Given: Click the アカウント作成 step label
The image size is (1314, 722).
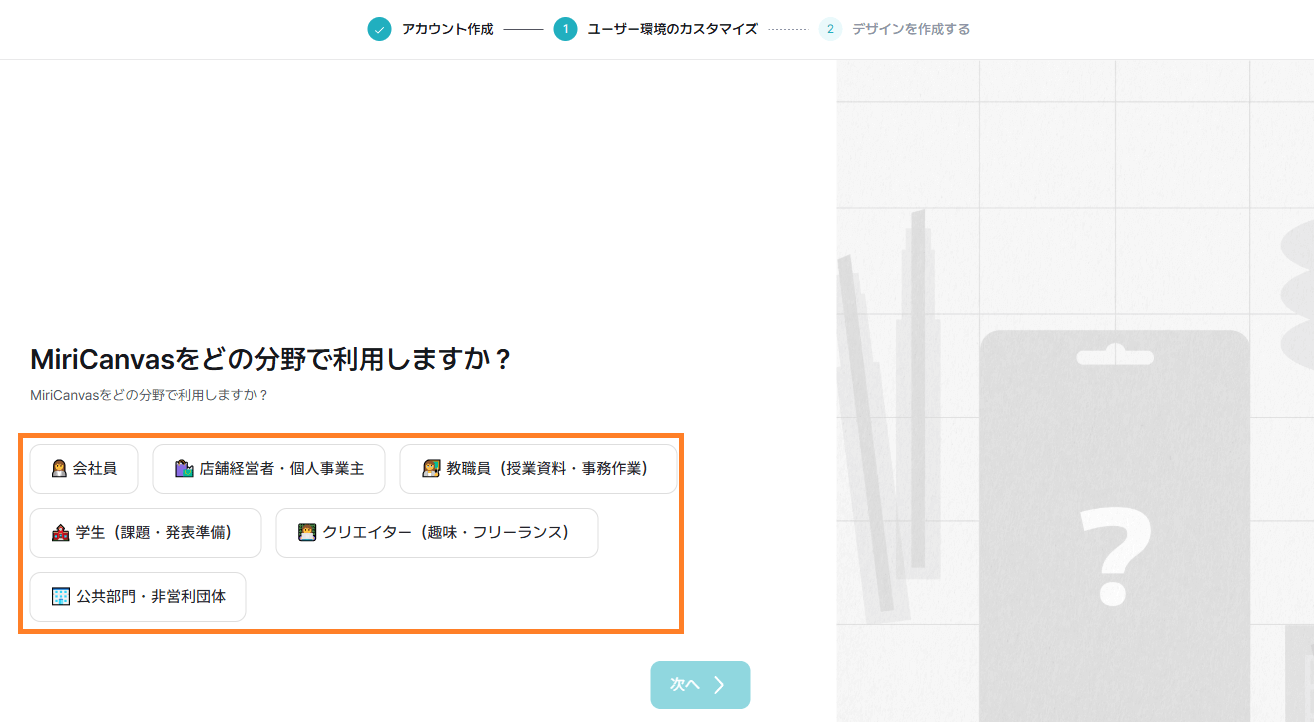Looking at the screenshot, I should pyautogui.click(x=448, y=29).
